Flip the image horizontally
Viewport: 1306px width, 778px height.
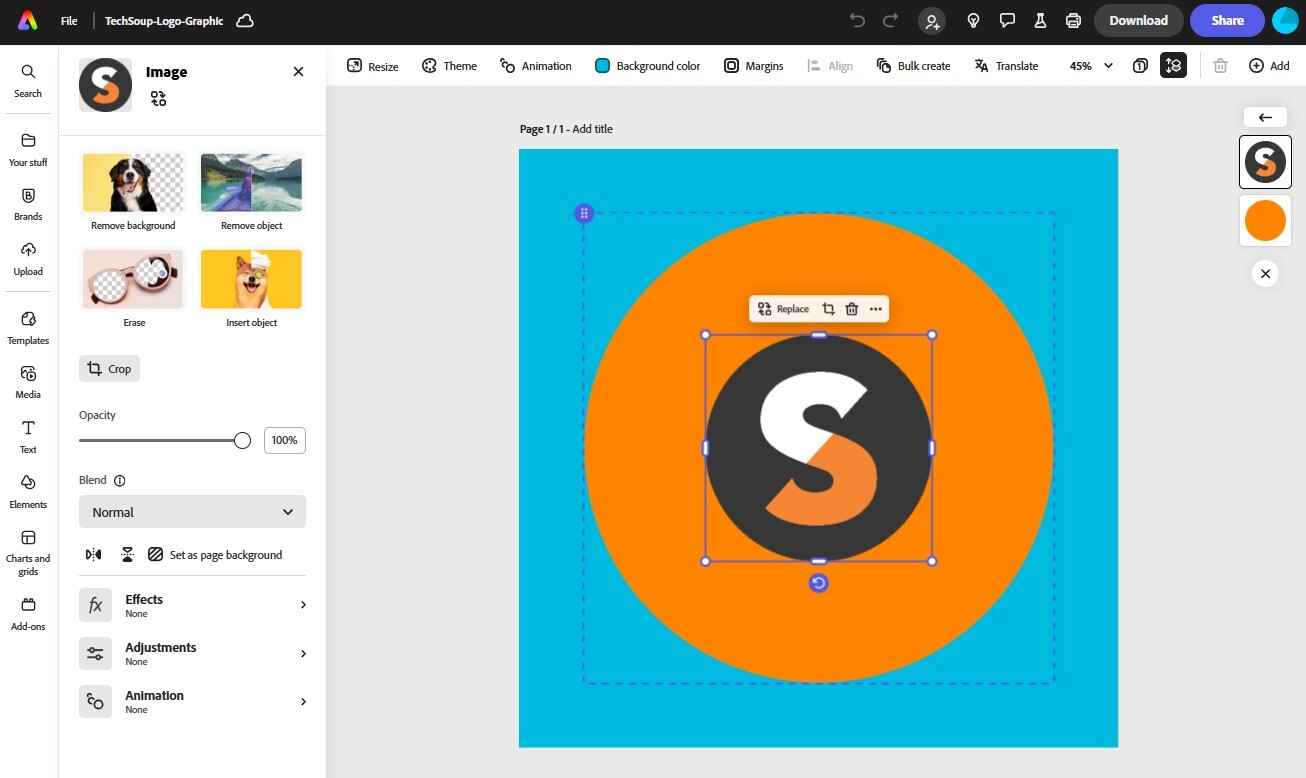point(94,555)
